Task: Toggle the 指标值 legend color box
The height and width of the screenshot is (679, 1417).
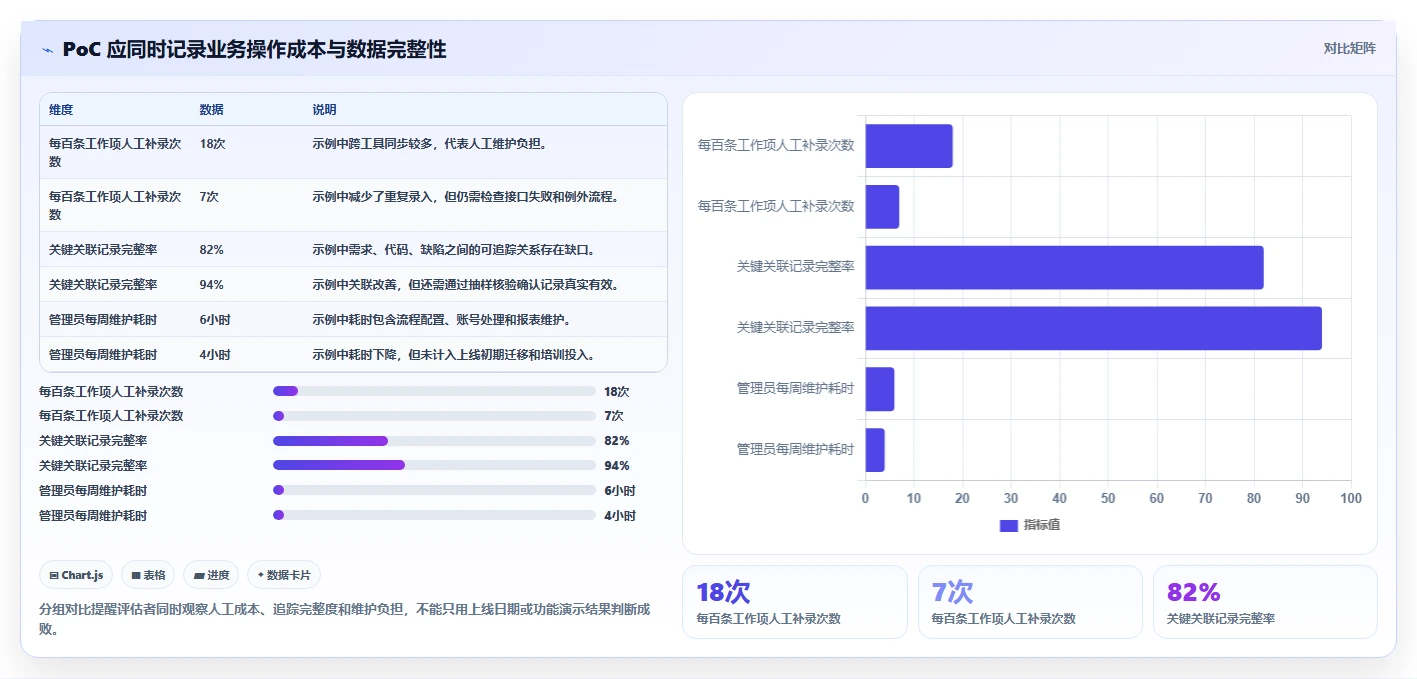Action: coord(1009,525)
